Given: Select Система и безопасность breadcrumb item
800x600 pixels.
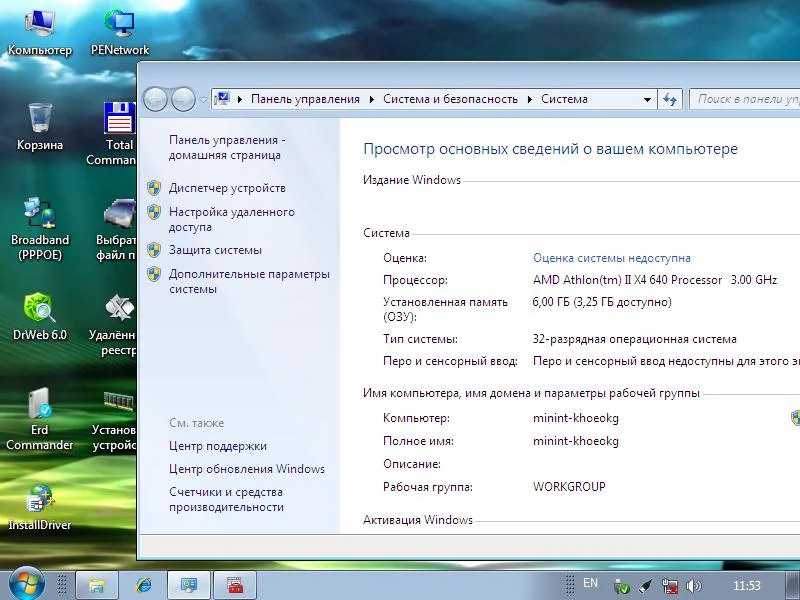Looking at the screenshot, I should point(450,99).
